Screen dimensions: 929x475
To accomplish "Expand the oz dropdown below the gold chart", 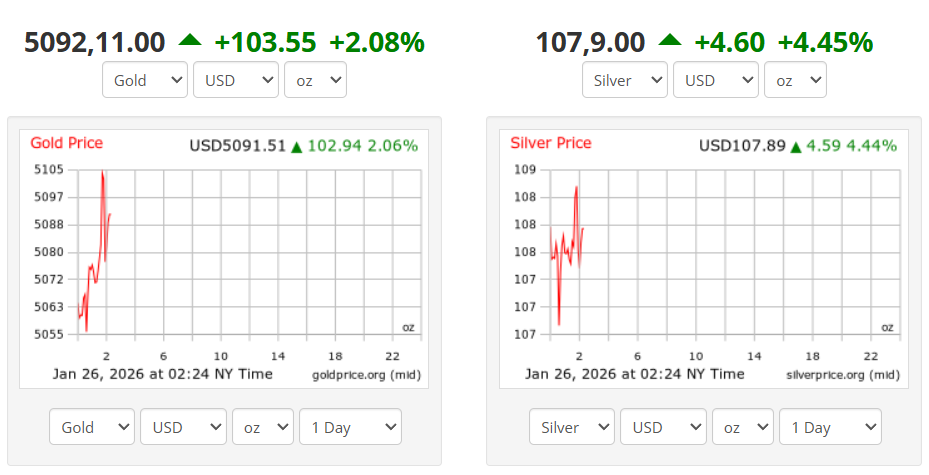I will [x=263, y=427].
